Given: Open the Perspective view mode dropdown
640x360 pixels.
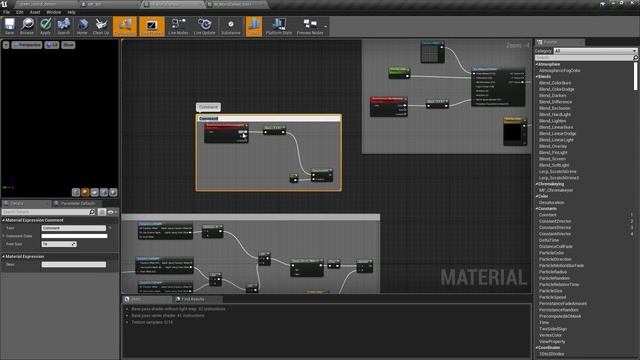Looking at the screenshot, I should click(x=27, y=45).
